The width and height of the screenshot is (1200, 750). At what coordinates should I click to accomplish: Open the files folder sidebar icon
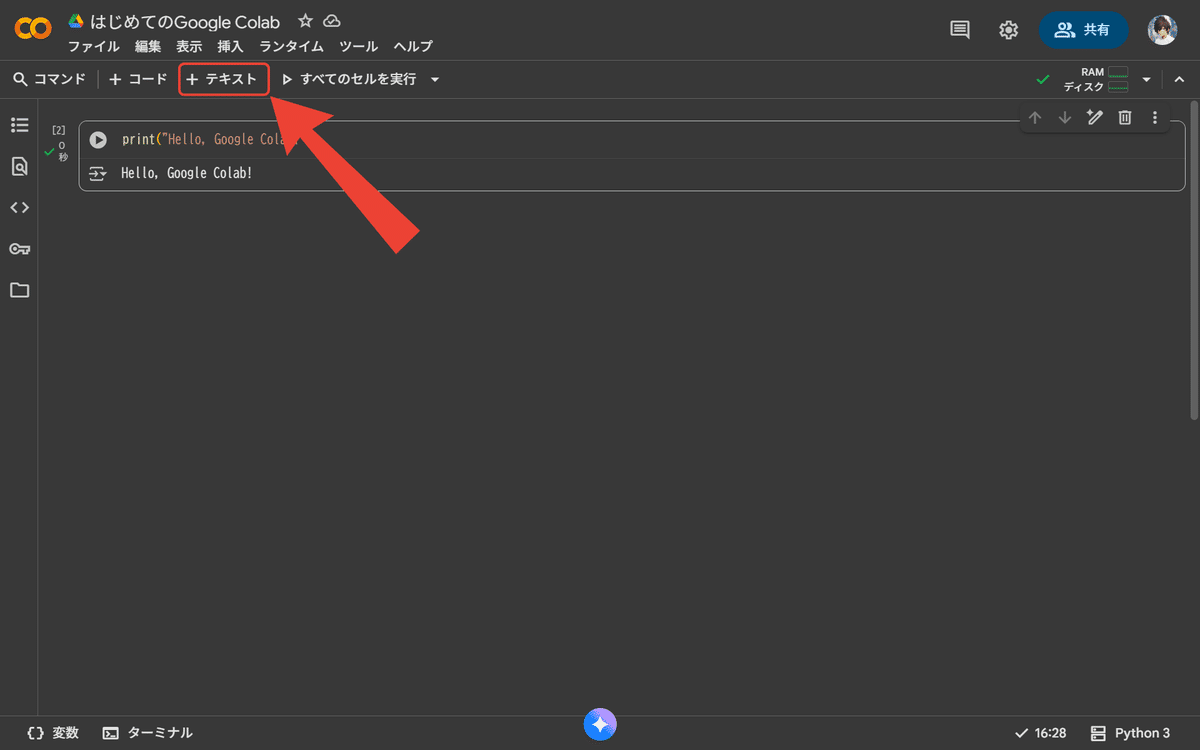19,290
